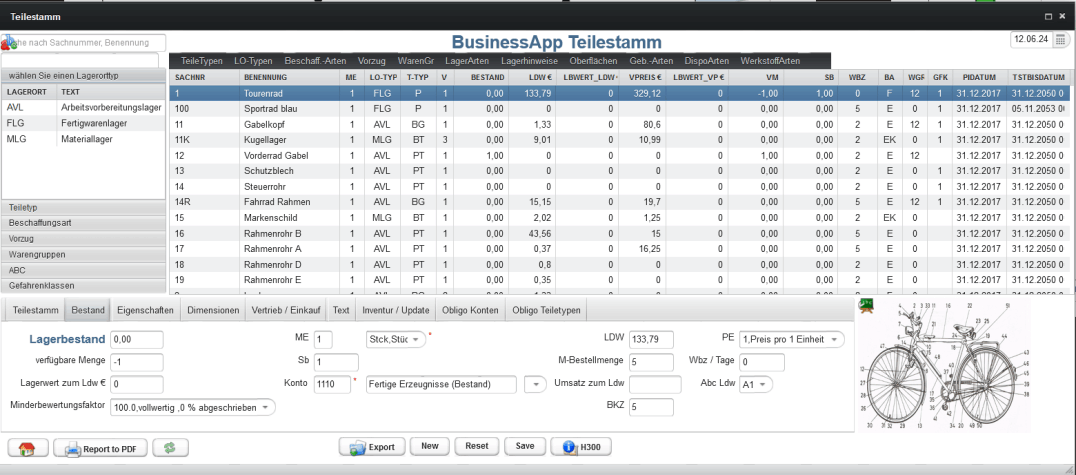
Task: Click the Save button
Action: (525, 446)
